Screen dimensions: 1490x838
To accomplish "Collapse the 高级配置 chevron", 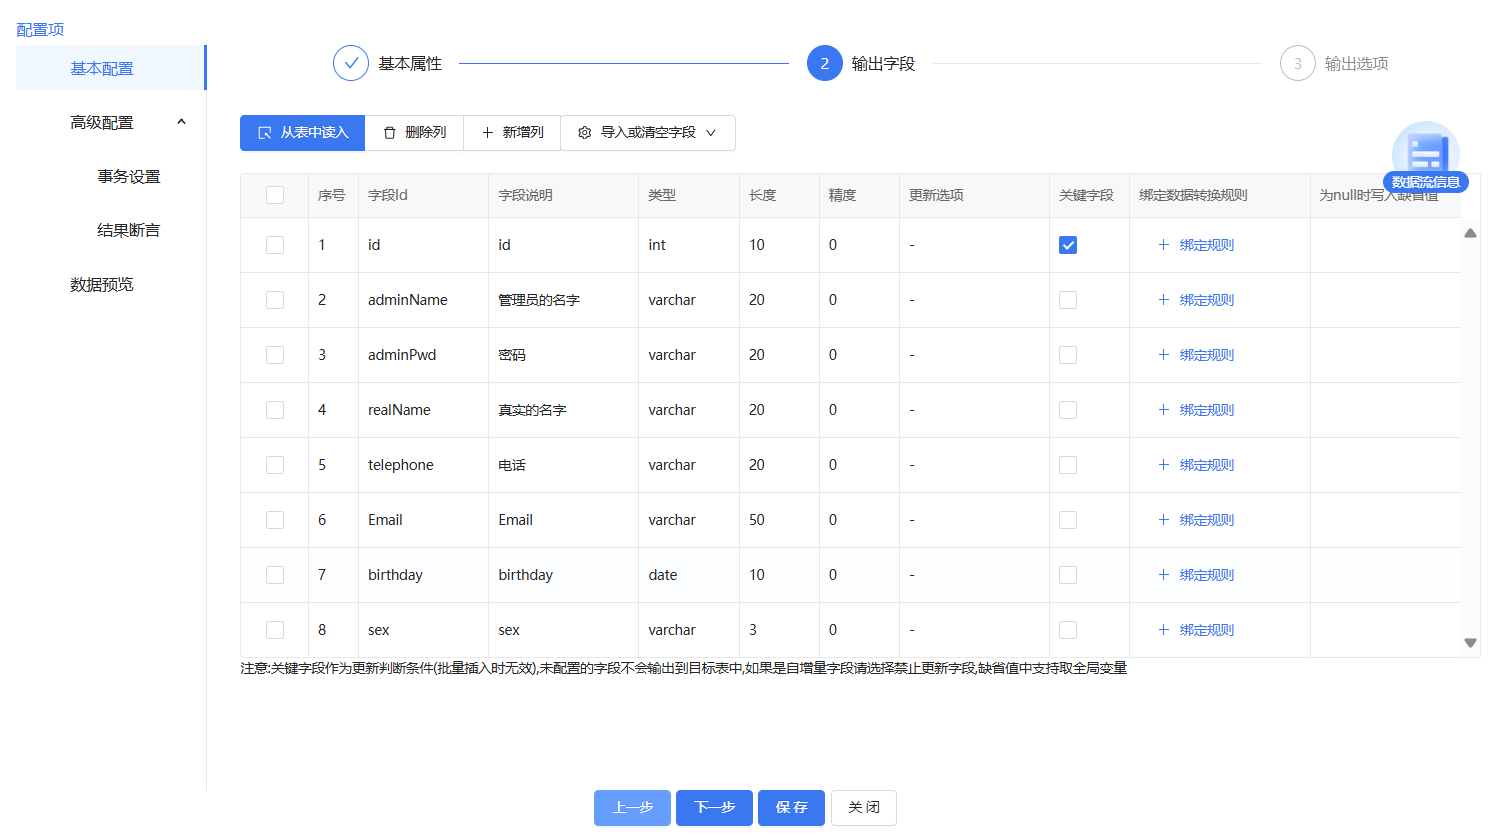I will (181, 122).
